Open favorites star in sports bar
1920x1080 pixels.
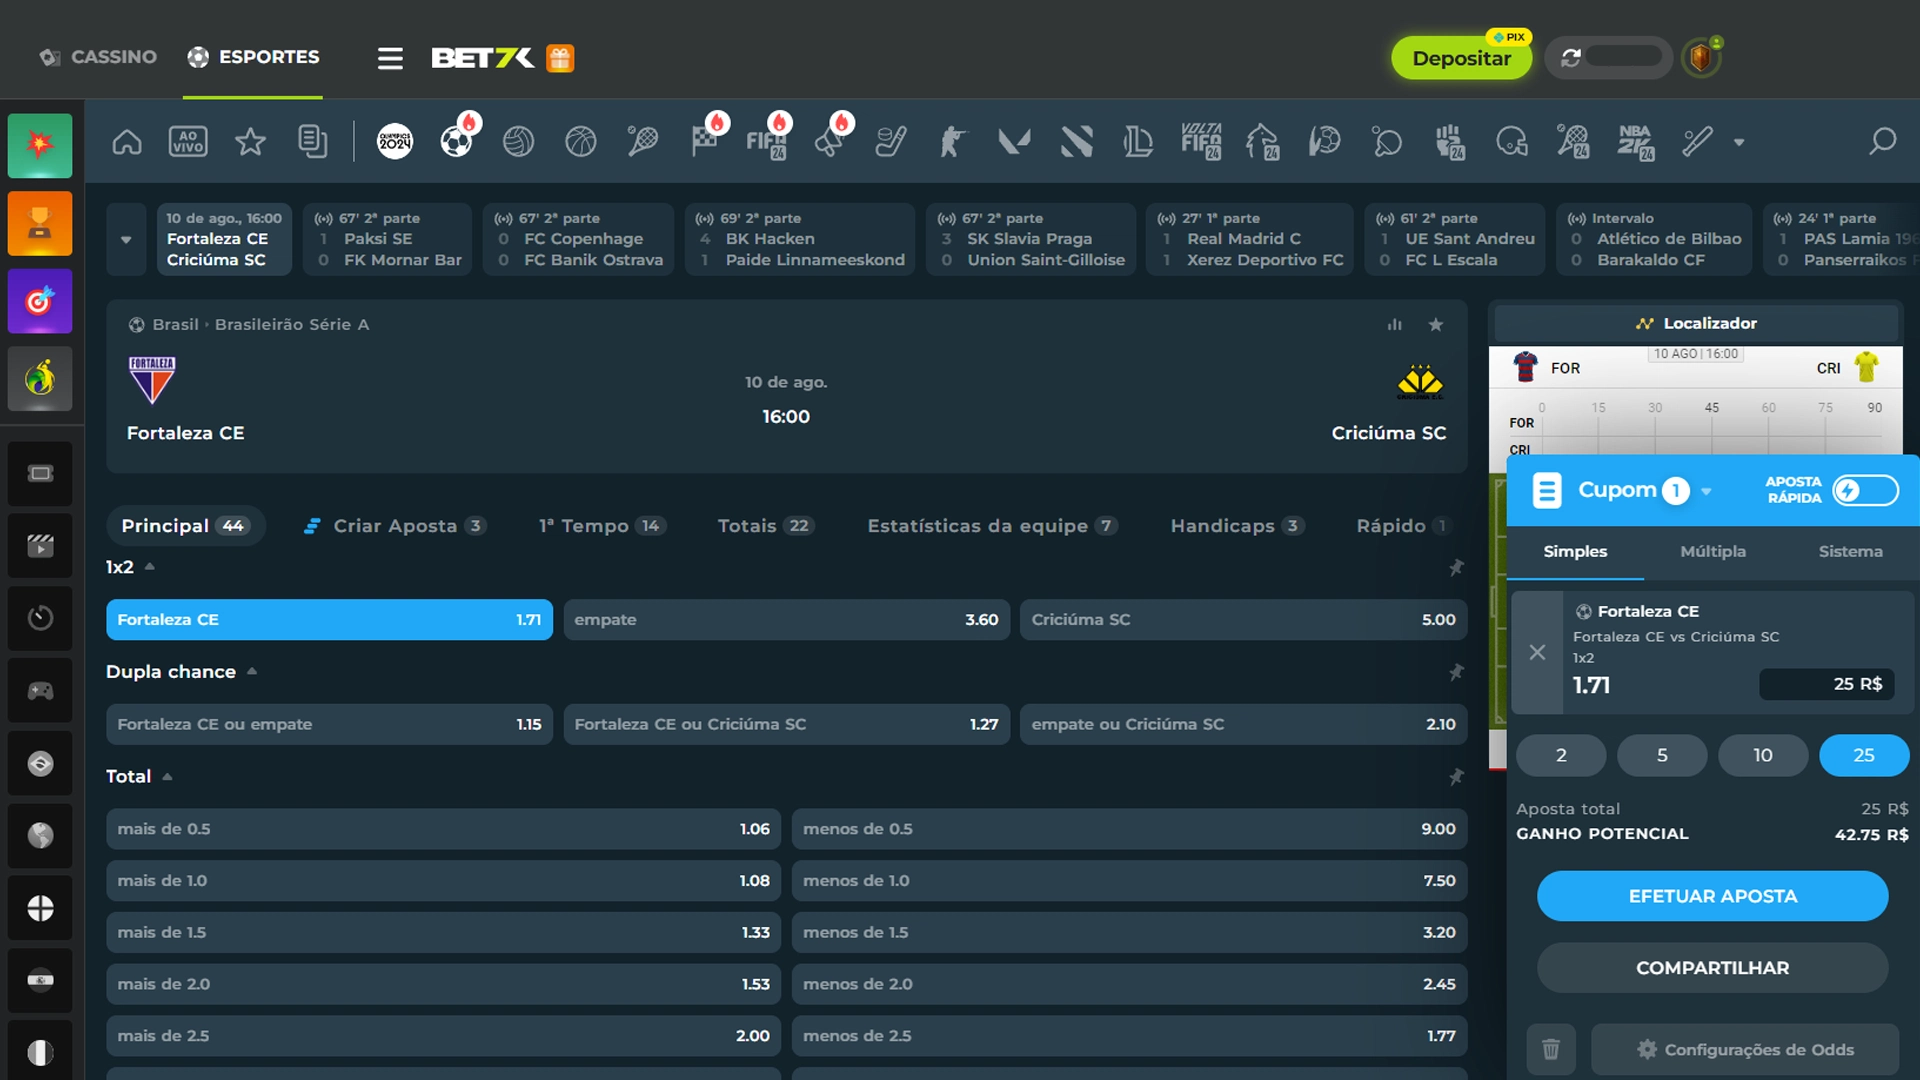click(250, 142)
